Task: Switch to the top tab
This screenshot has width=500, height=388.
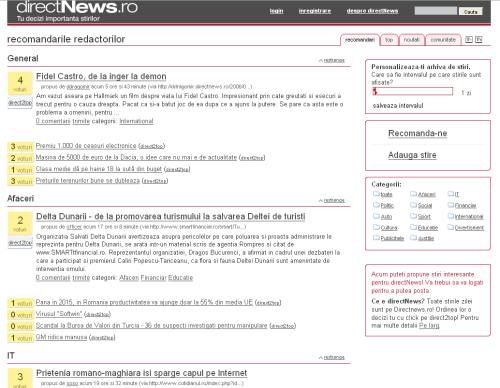Action: tap(389, 40)
